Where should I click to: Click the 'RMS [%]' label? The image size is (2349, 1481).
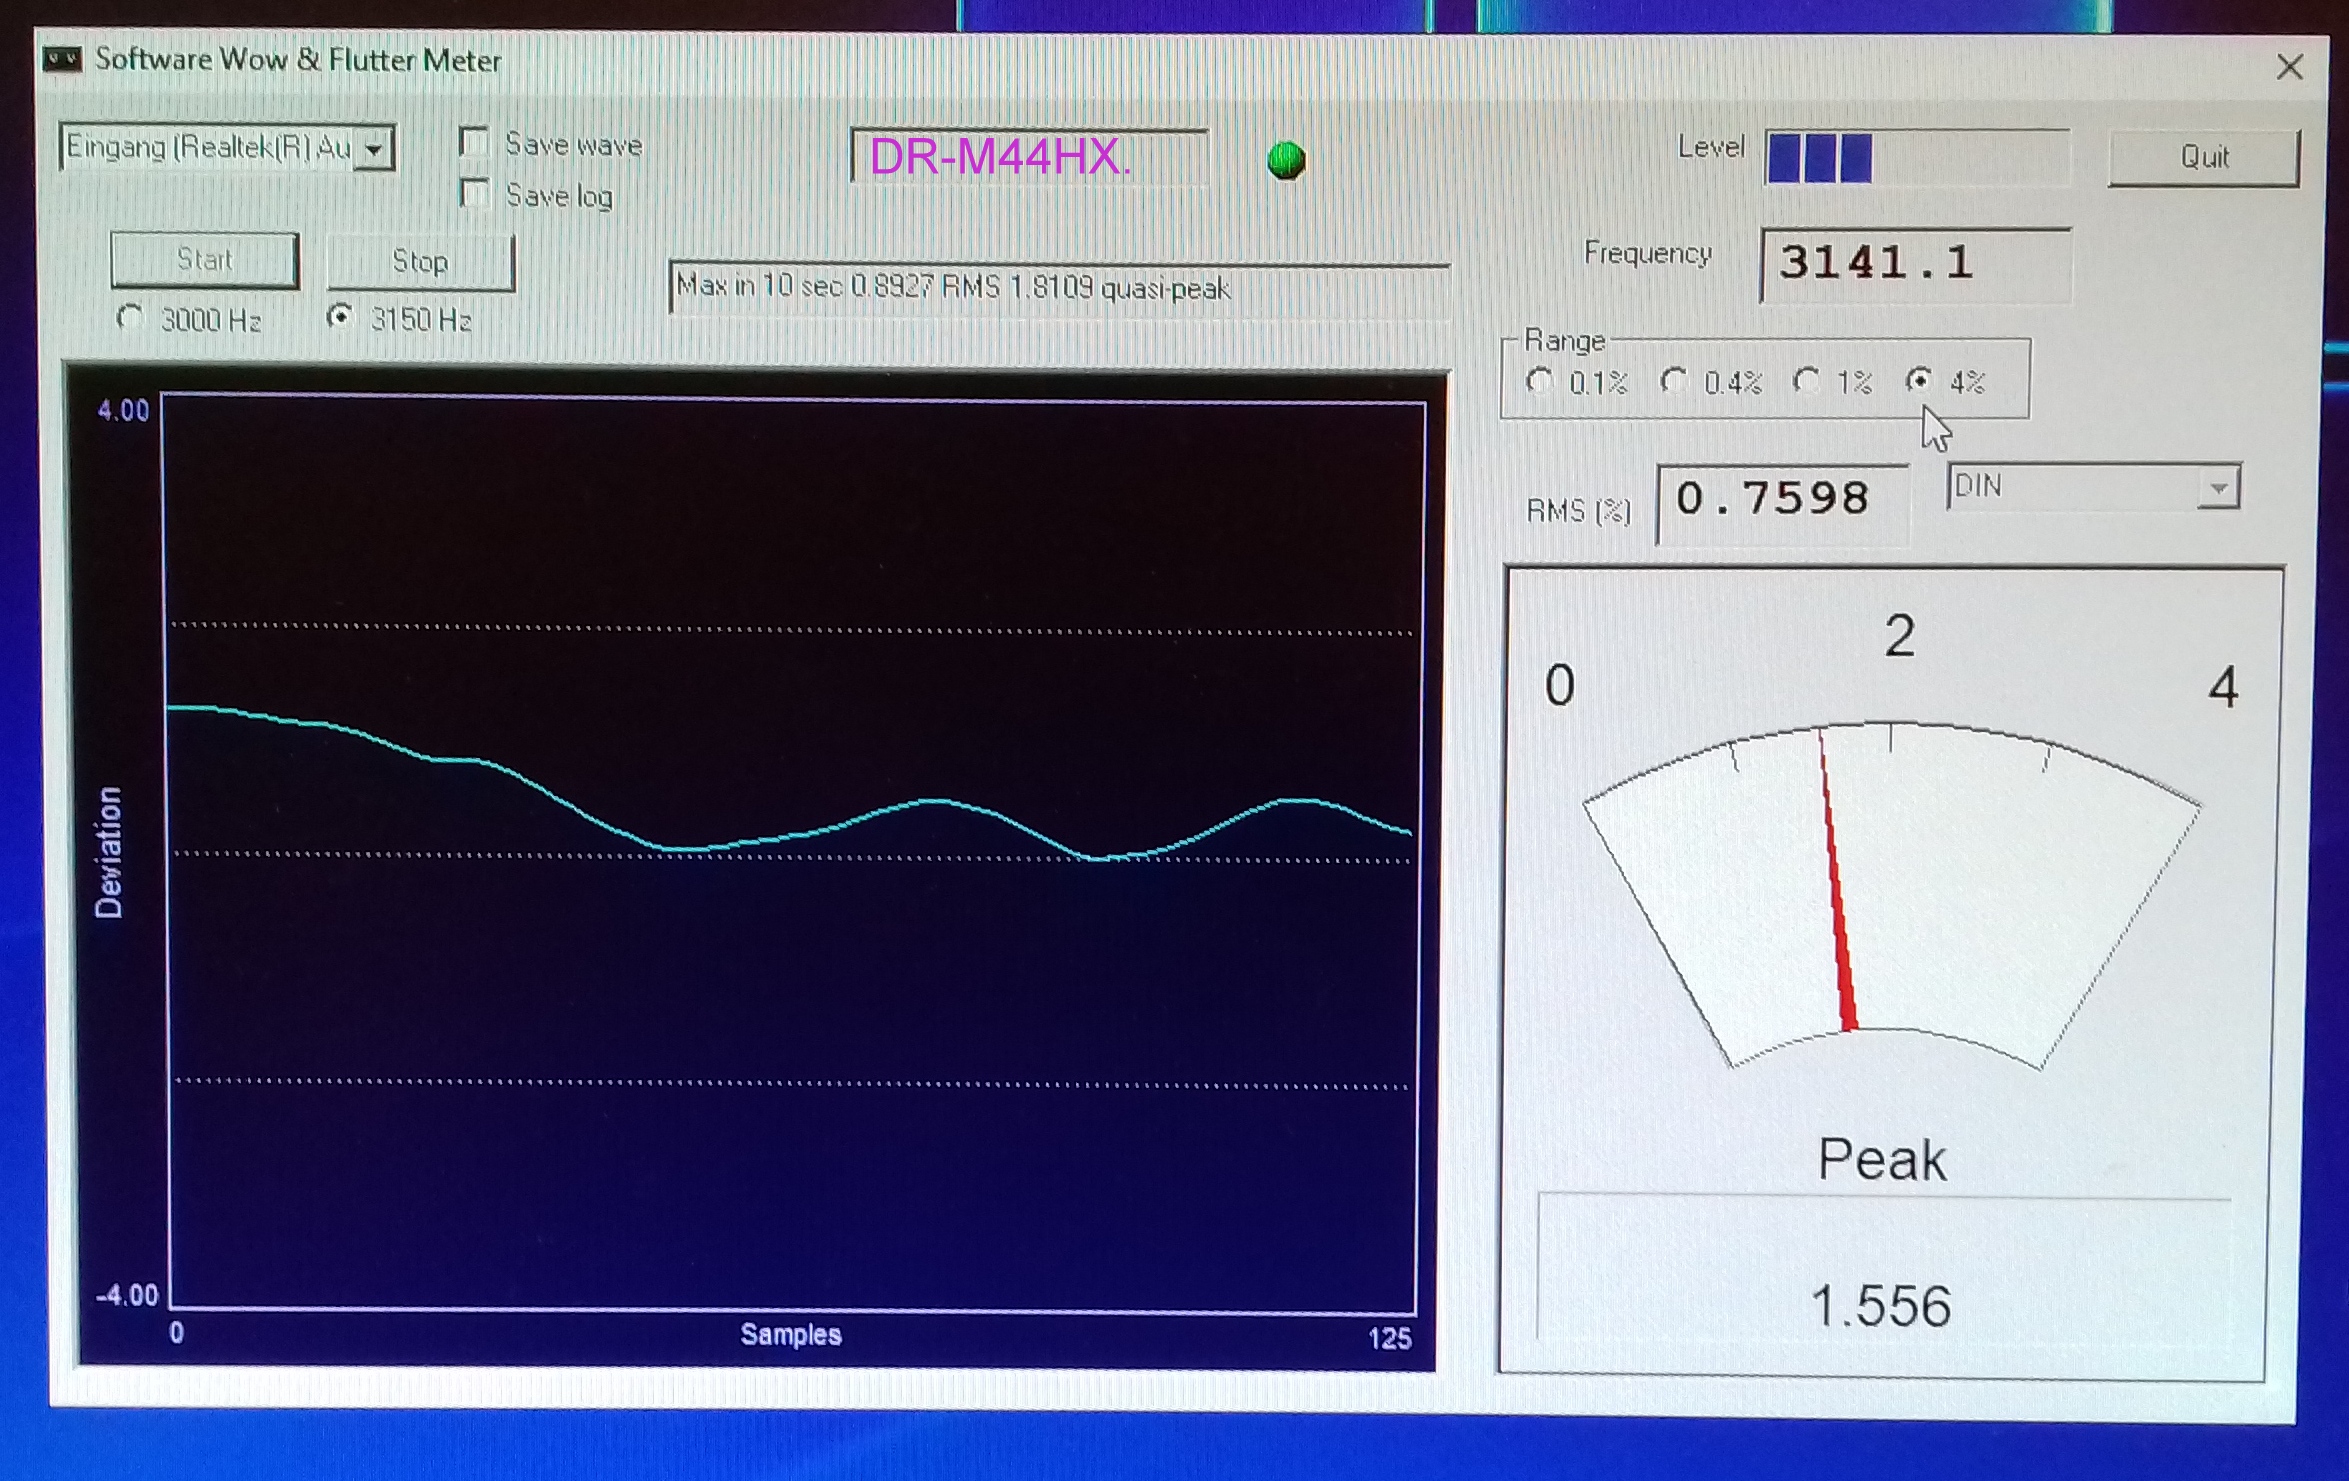coord(1578,511)
